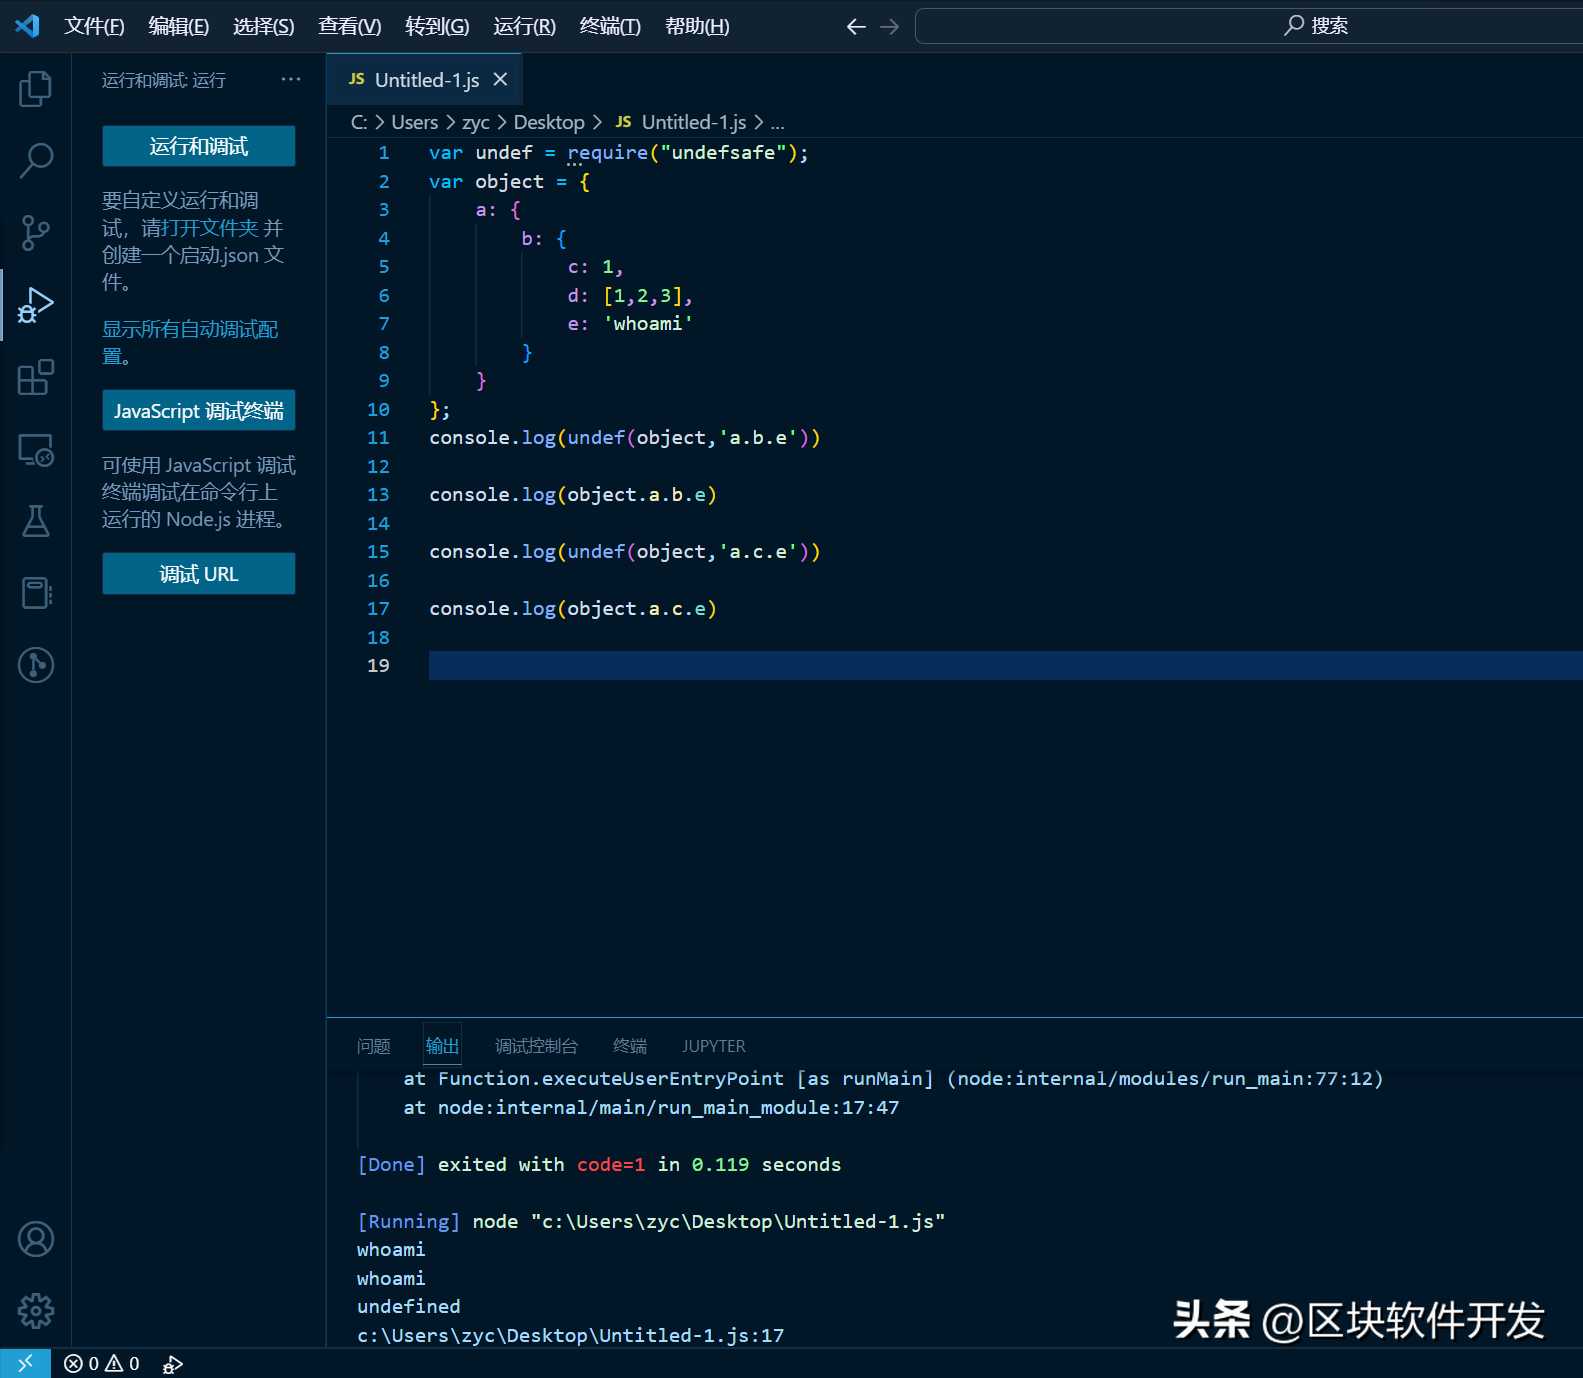Image resolution: width=1583 pixels, height=1378 pixels.
Task: Click the 搜索 command center field
Action: [1249, 26]
